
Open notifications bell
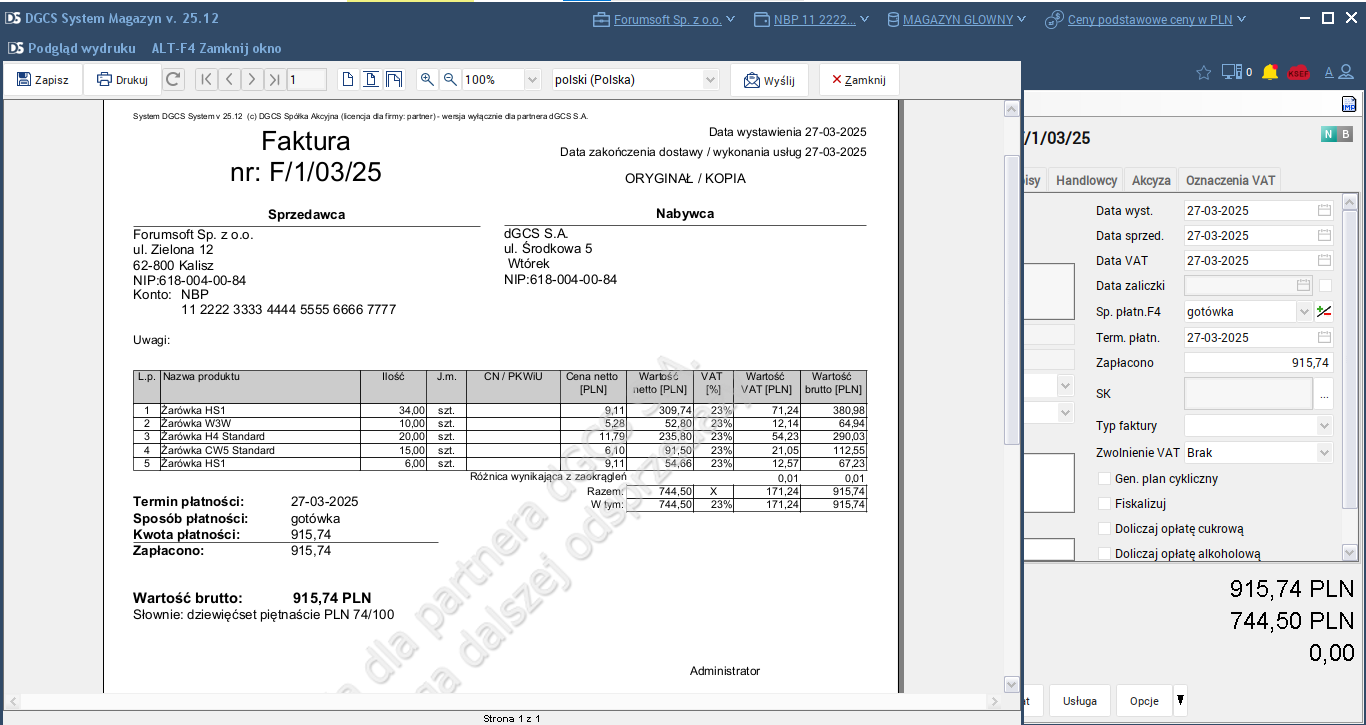click(1270, 72)
